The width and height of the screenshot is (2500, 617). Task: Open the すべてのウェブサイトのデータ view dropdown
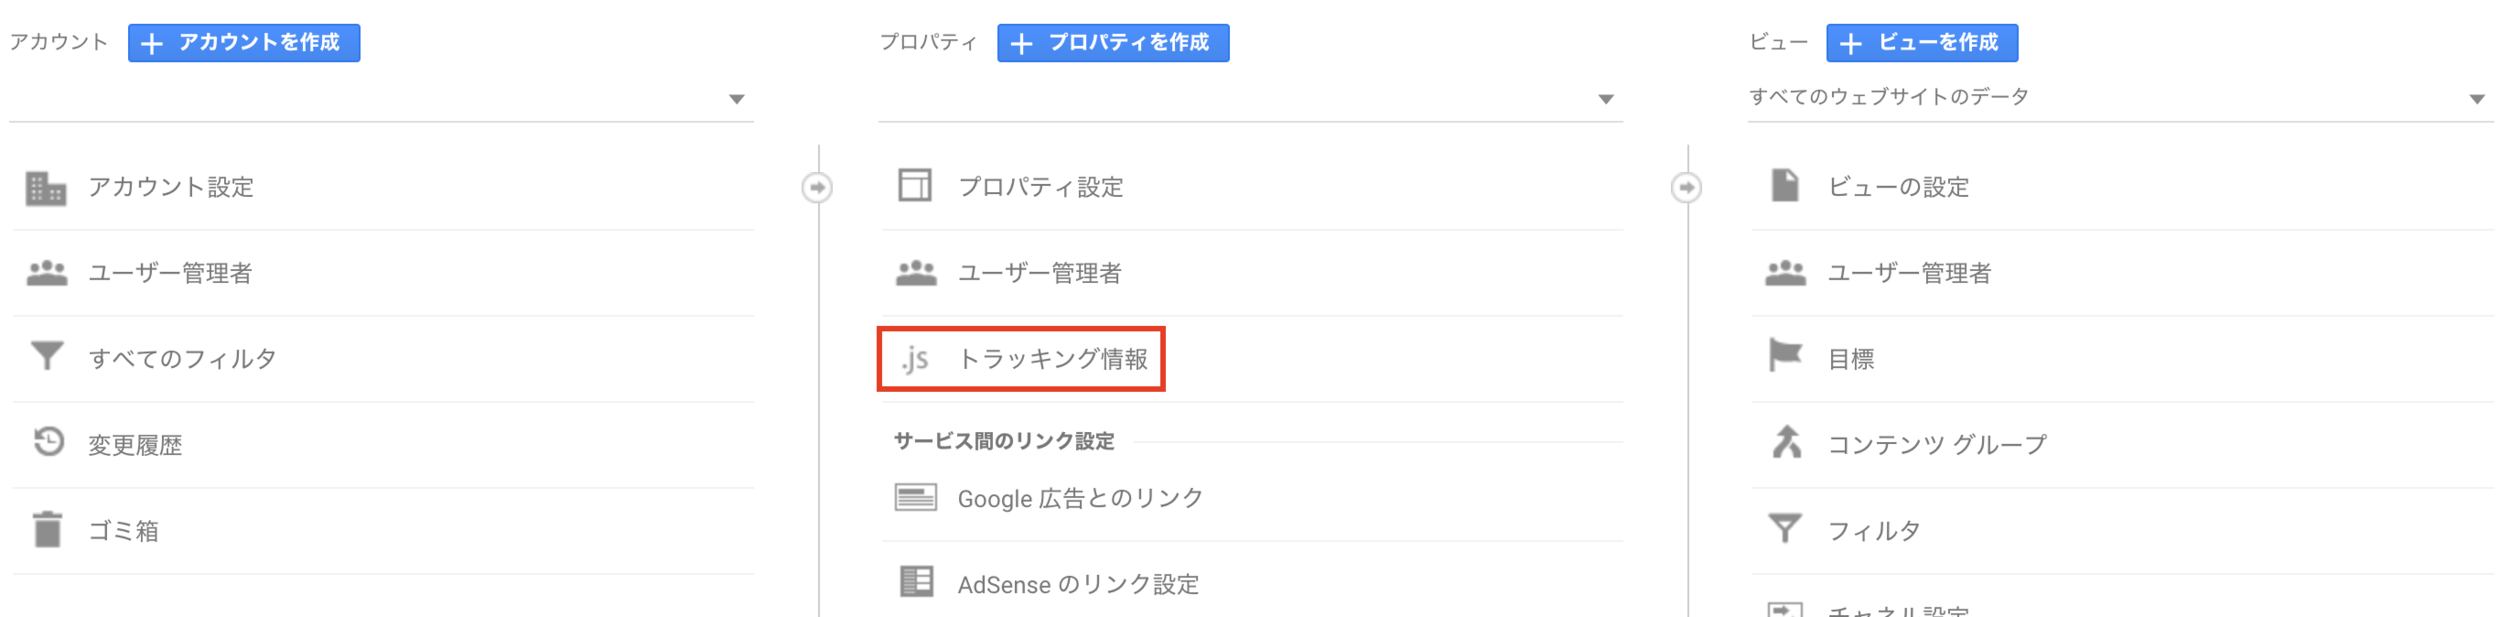[x=2120, y=97]
